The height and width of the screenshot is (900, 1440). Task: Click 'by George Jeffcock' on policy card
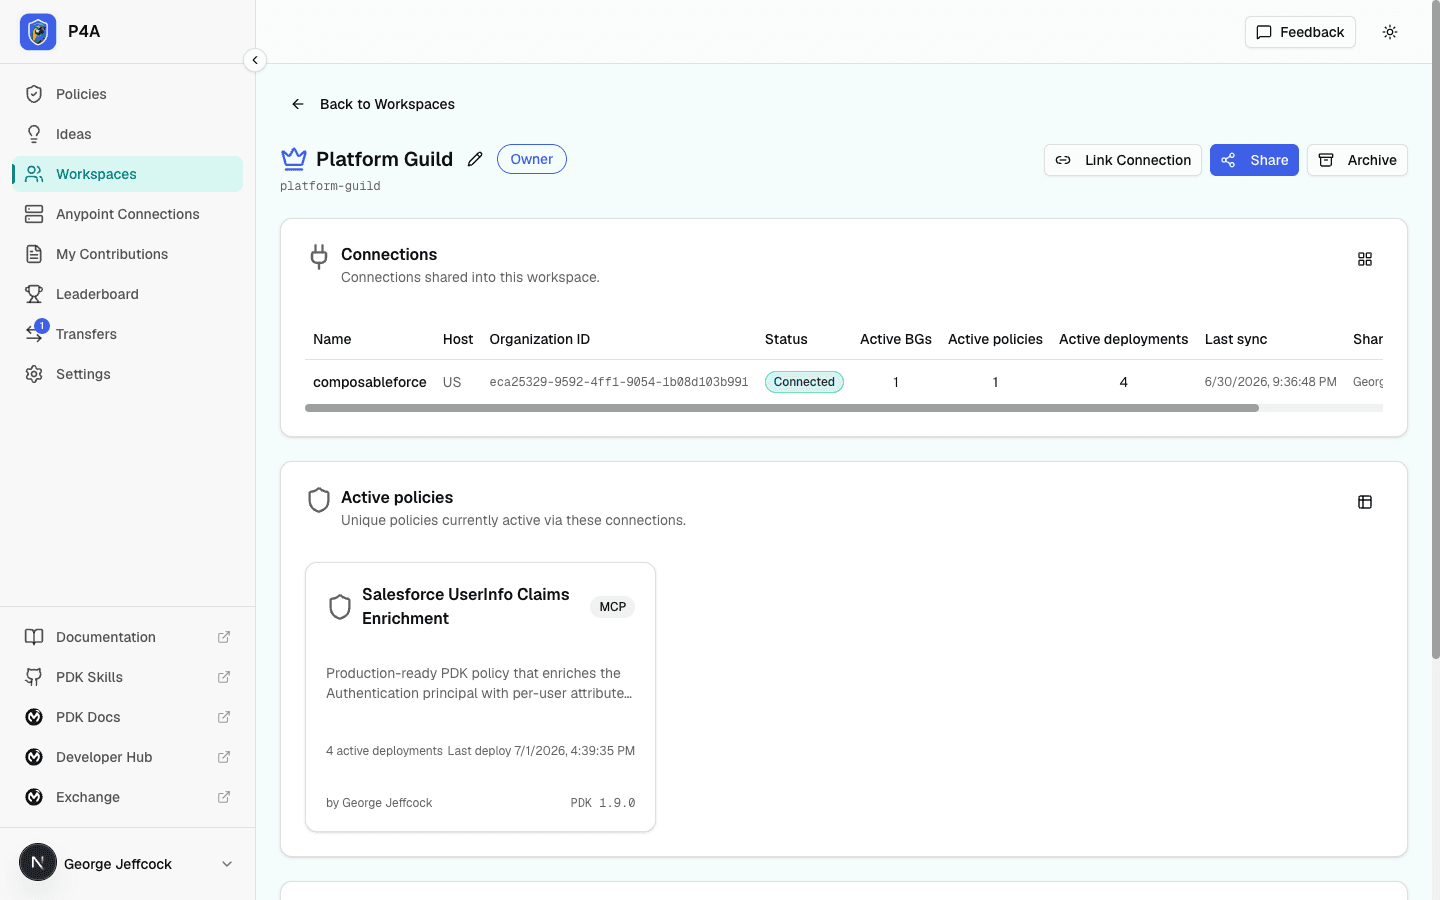(x=379, y=803)
